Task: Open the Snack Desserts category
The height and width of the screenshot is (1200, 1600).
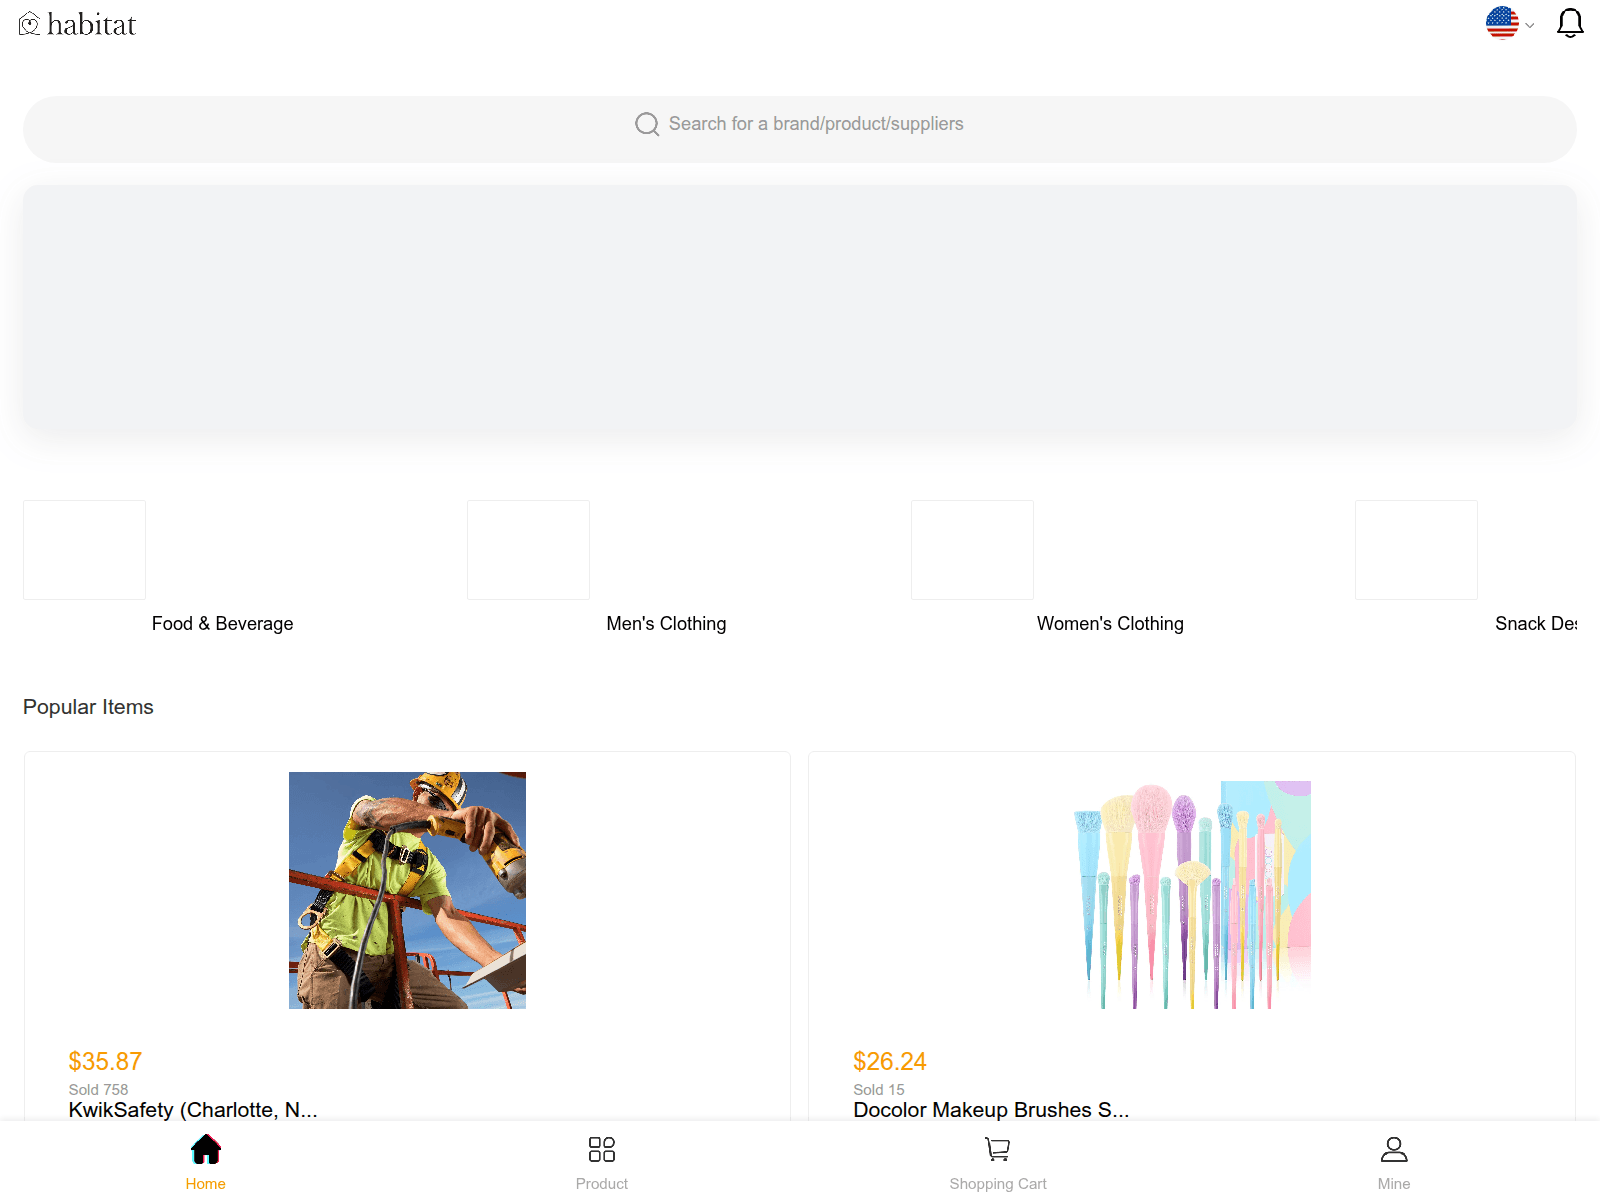Action: coord(1536,624)
